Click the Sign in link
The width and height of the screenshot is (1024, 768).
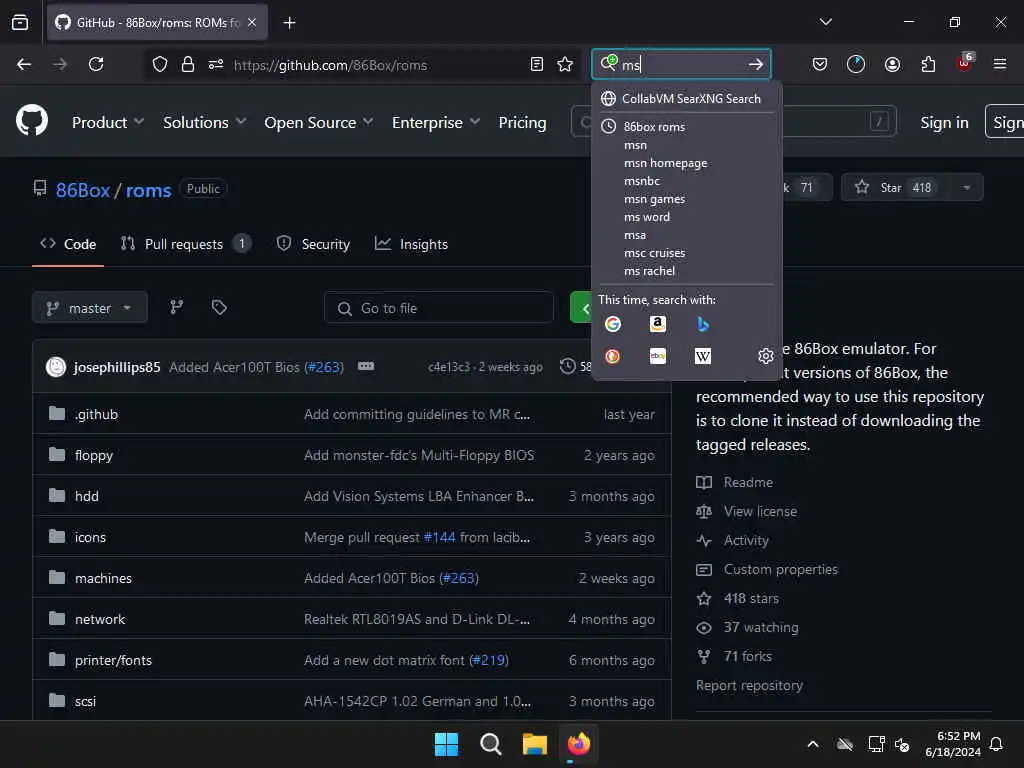(944, 122)
